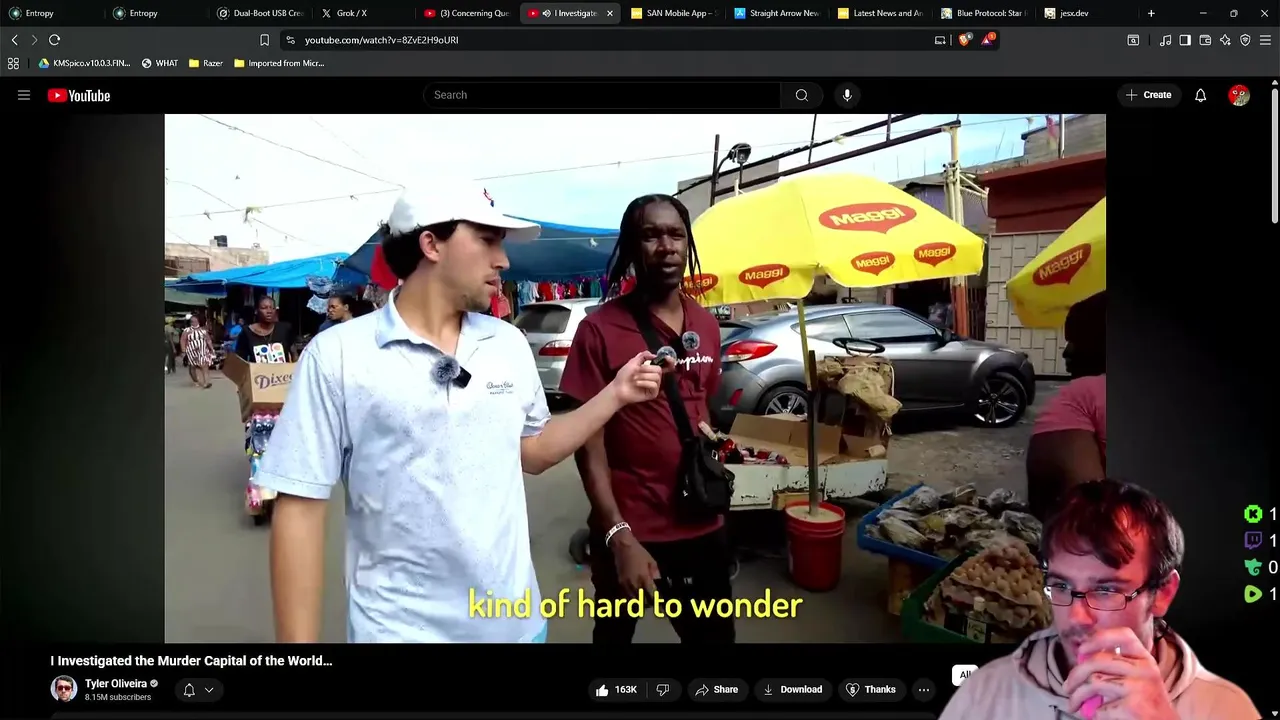Click the 8.15M subscribers text
Viewport: 1280px width, 720px height.
(x=118, y=697)
